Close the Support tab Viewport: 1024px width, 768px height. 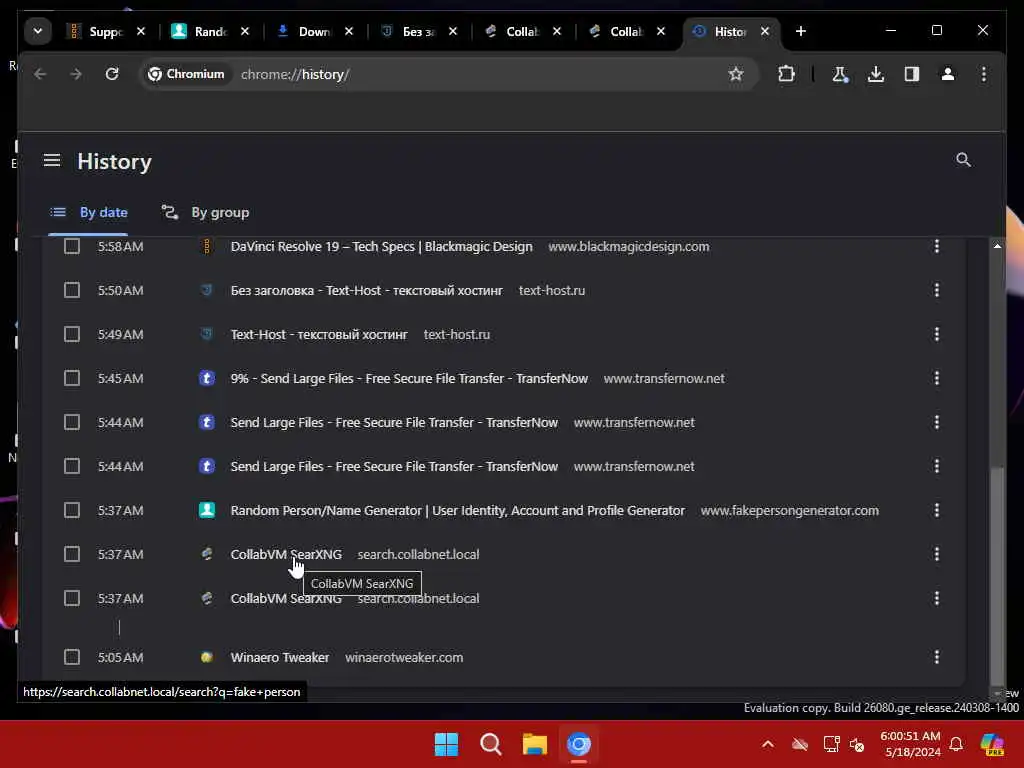coord(141,31)
